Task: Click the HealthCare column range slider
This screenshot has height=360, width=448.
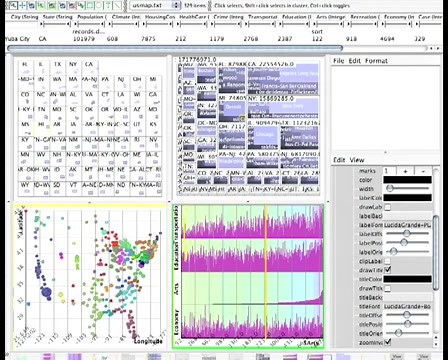Action: click(192, 24)
